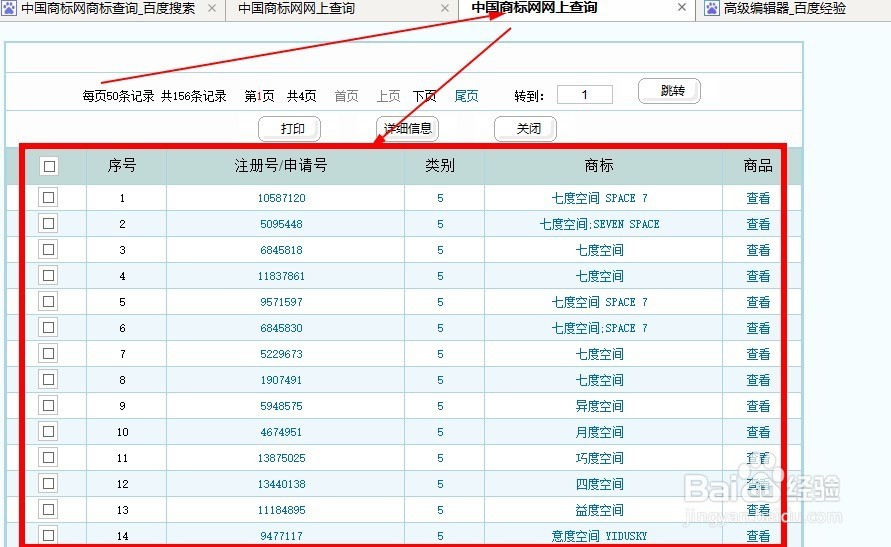The height and width of the screenshot is (547, 891).
Task: Open trademark 巧度空间
Action: click(599, 458)
